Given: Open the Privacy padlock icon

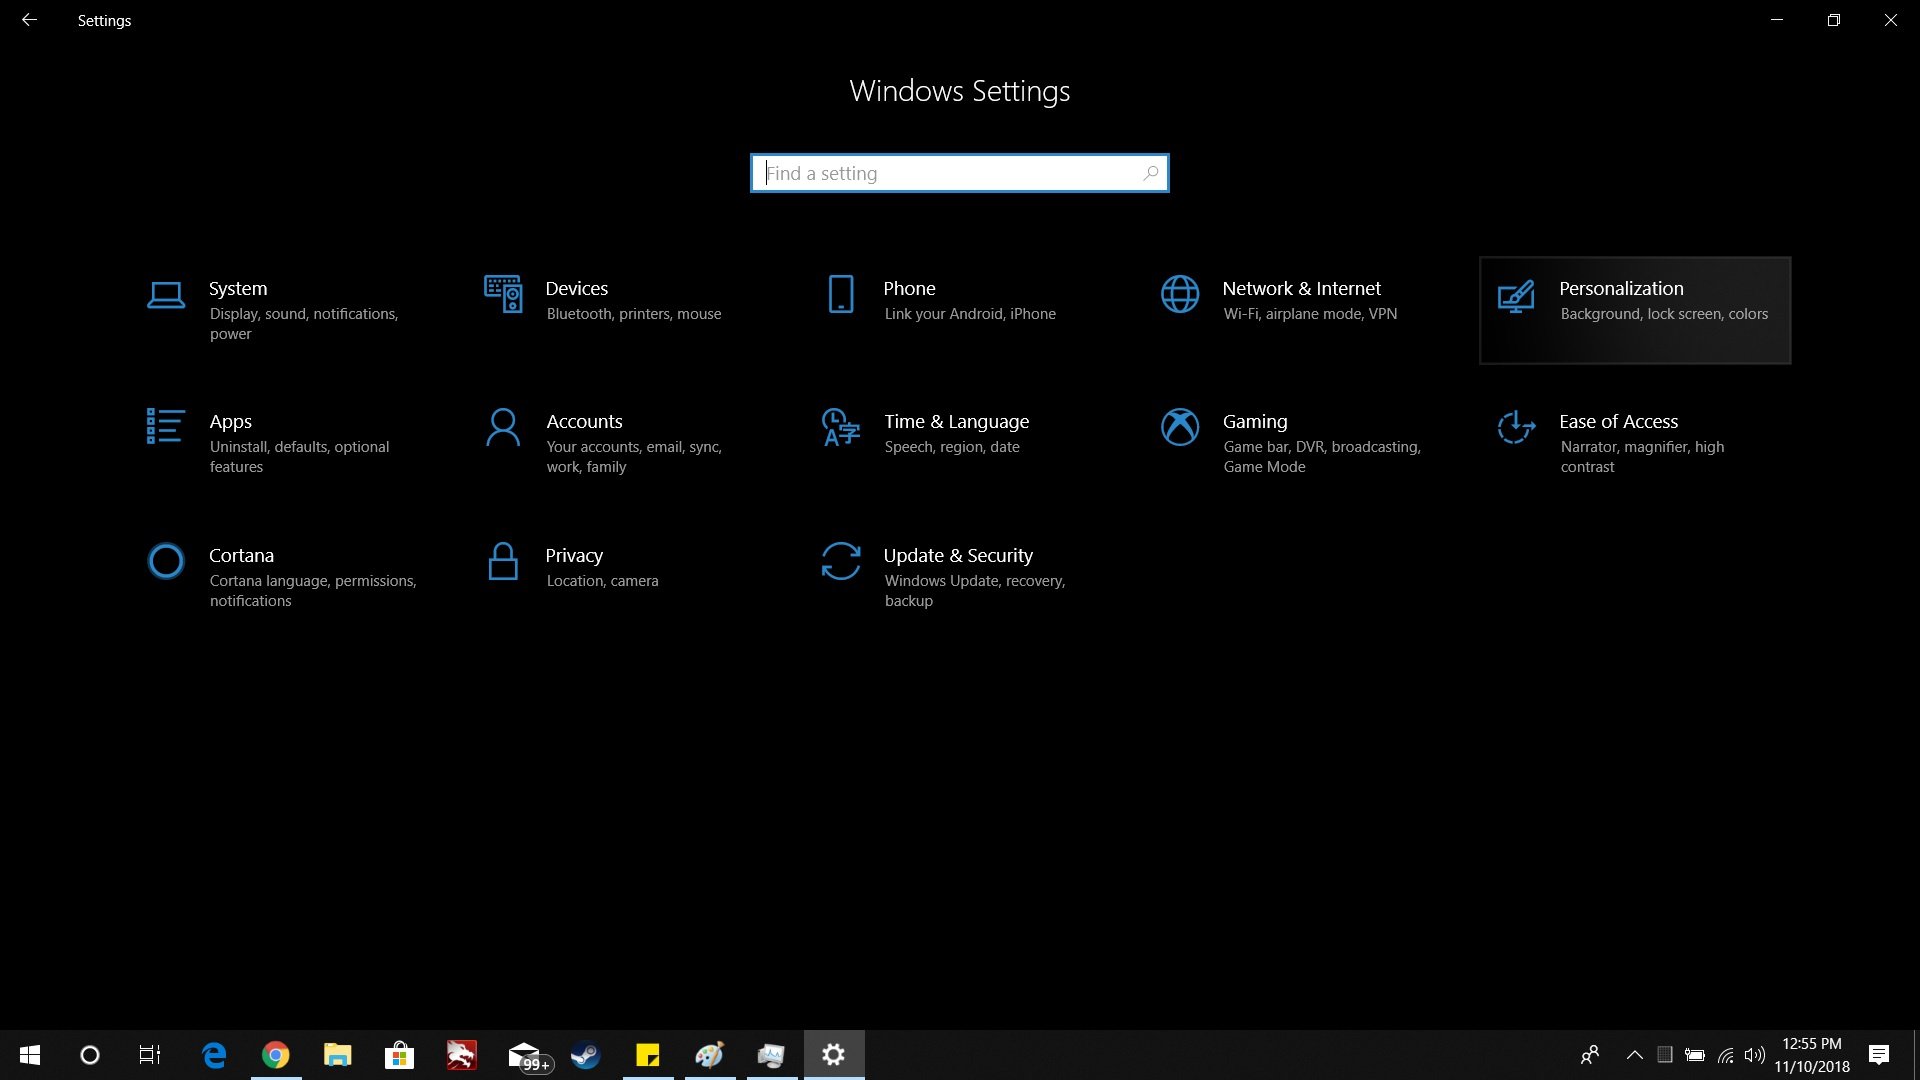Looking at the screenshot, I should (503, 561).
